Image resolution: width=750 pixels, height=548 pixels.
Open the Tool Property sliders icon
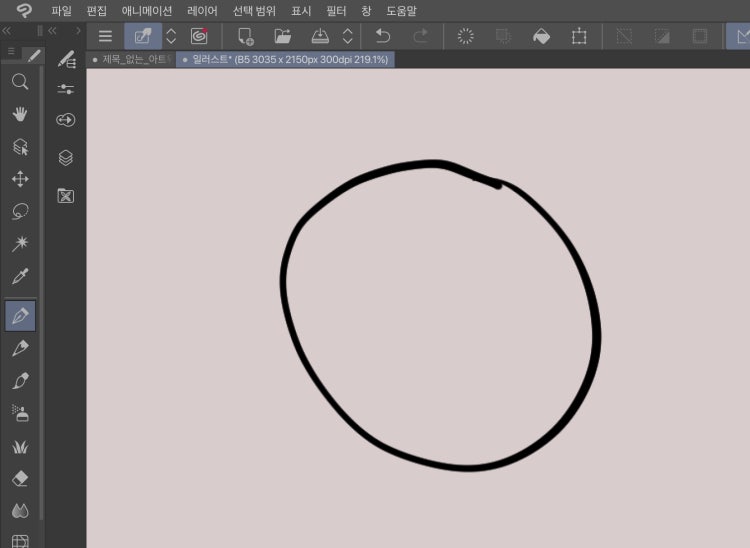click(x=66, y=89)
